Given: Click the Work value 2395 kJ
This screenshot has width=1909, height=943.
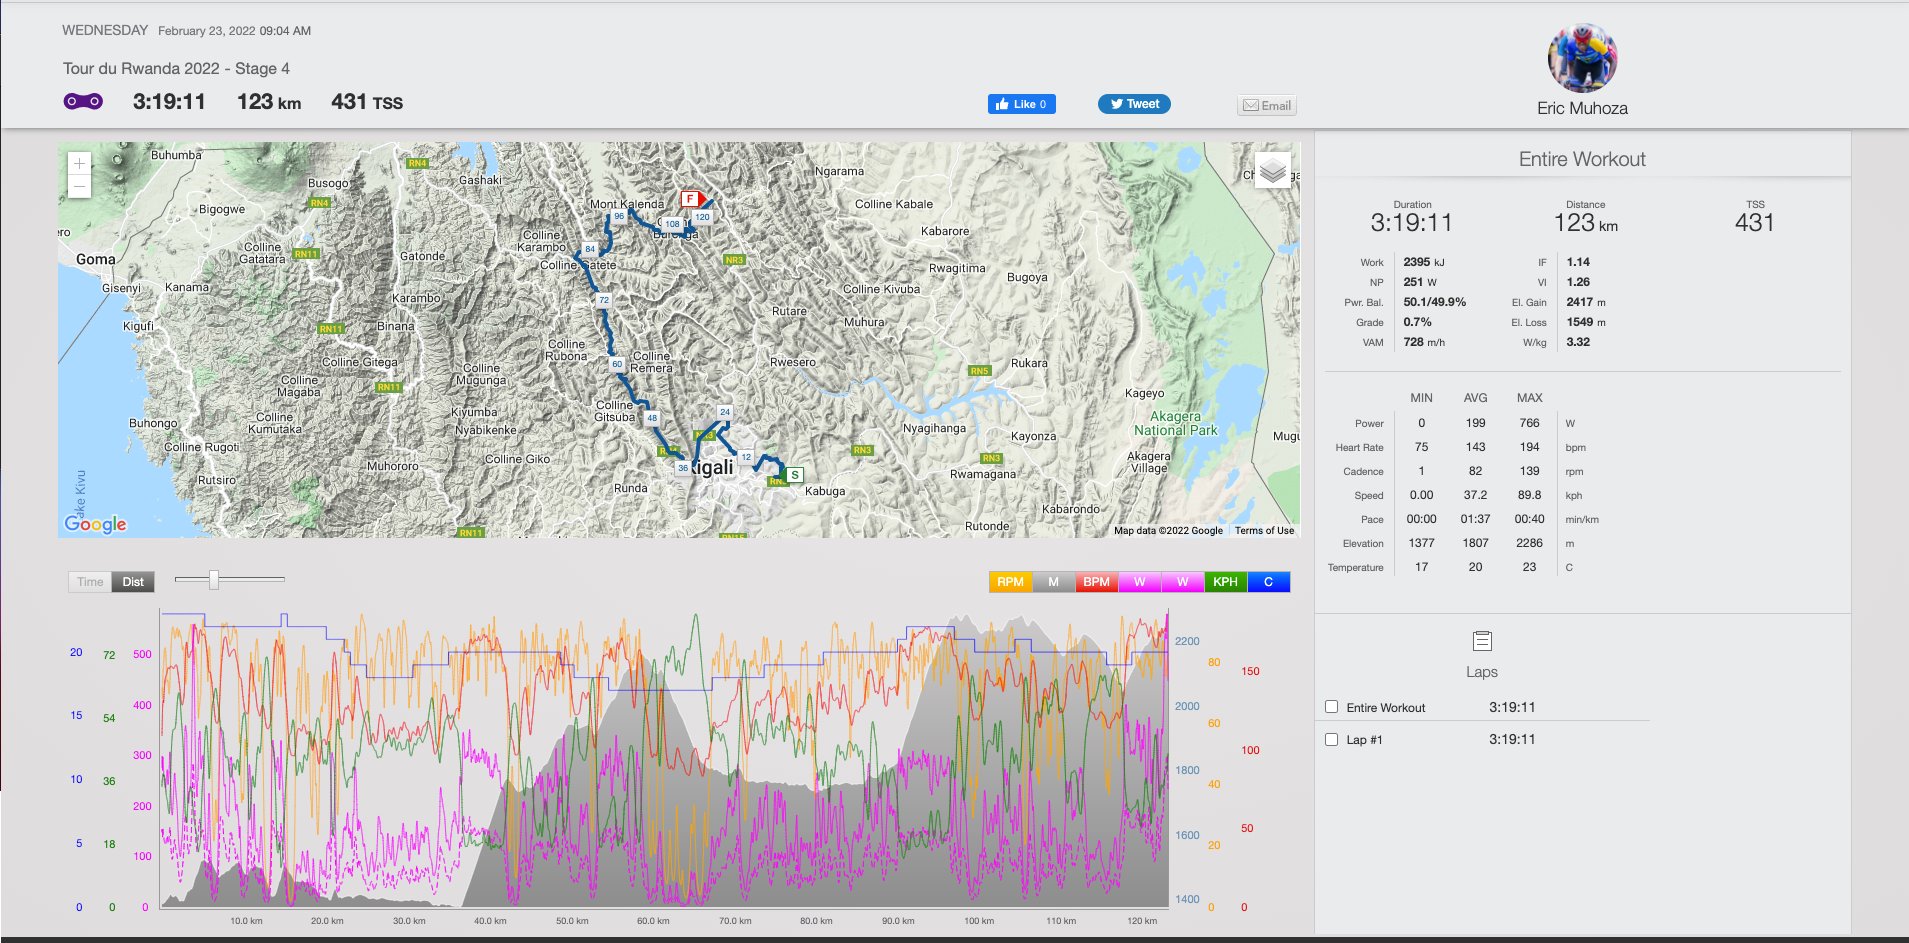Looking at the screenshot, I should pos(1423,262).
